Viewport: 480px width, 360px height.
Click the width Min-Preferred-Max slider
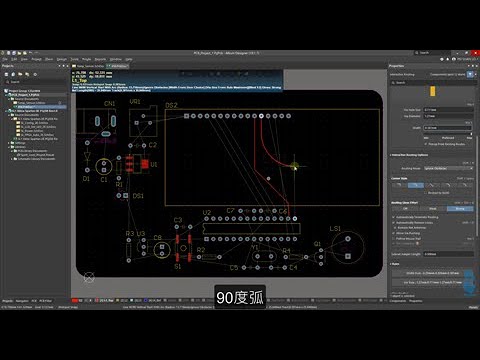pos(448,133)
